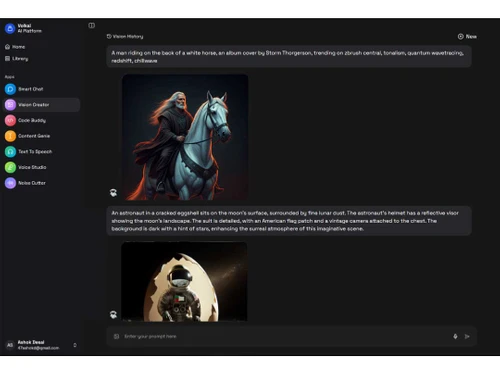
Task: Click the bot avatar beside astronaut image
Action: [113, 314]
